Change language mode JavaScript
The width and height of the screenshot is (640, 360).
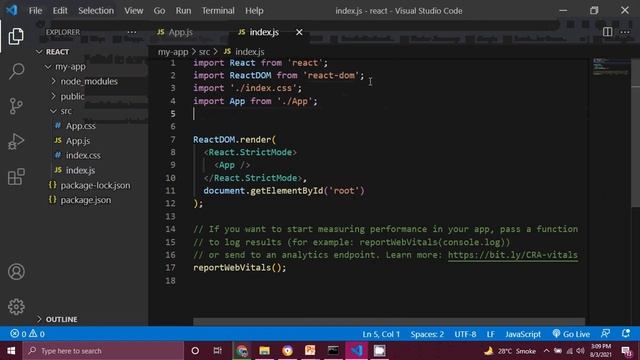point(523,334)
